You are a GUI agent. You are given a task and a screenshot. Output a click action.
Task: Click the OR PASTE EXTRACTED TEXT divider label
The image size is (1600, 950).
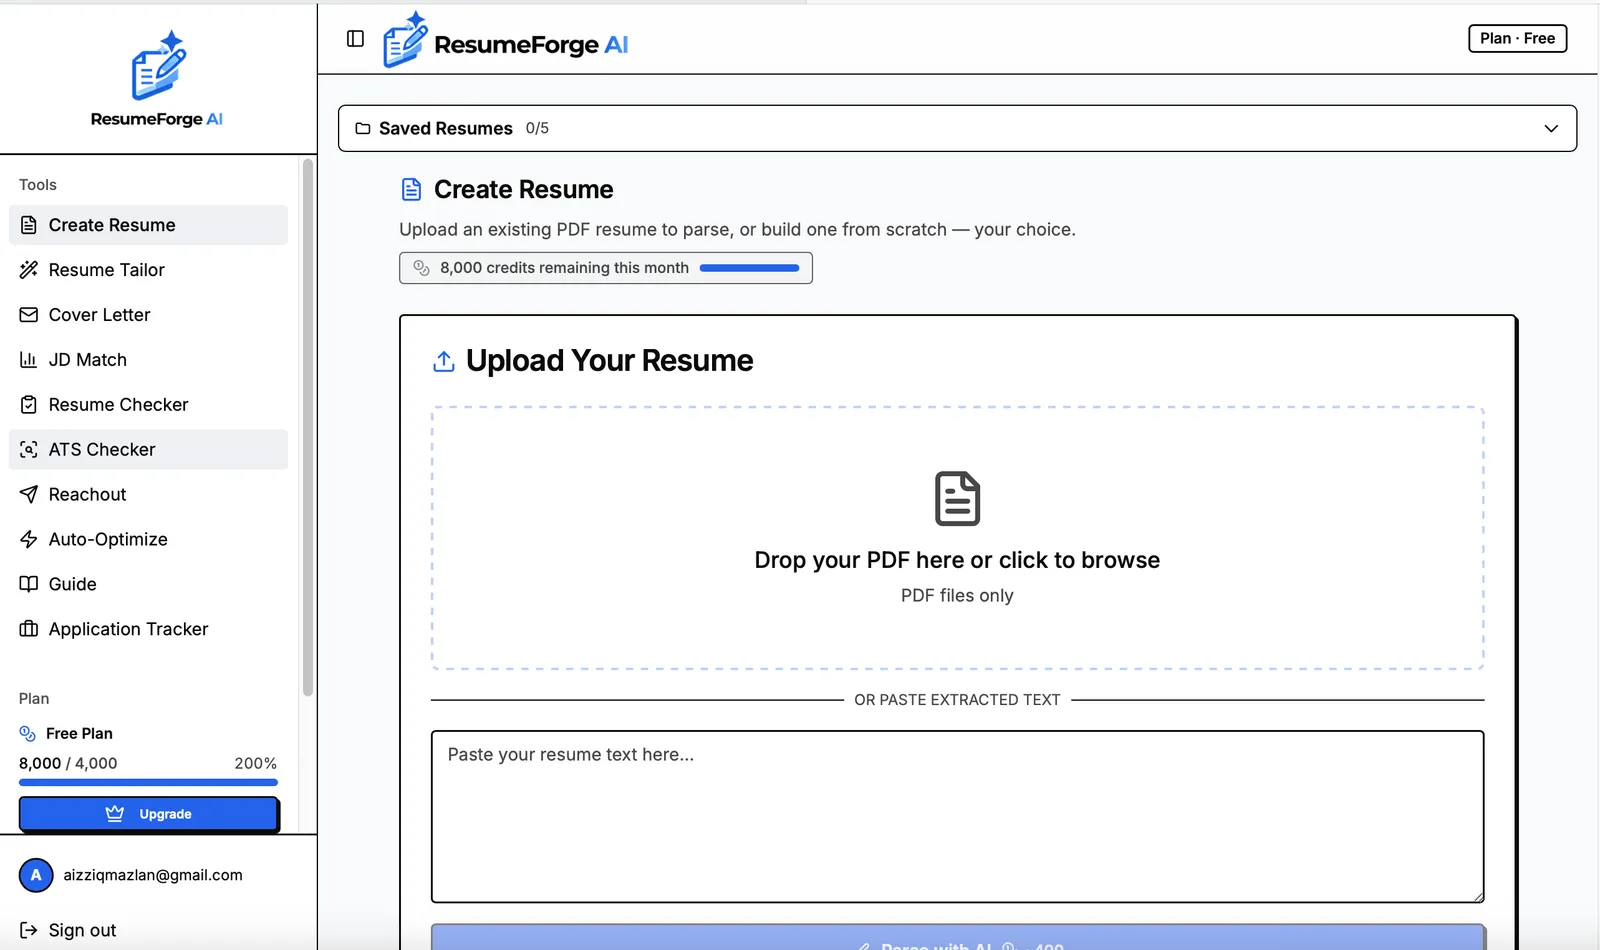[957, 700]
